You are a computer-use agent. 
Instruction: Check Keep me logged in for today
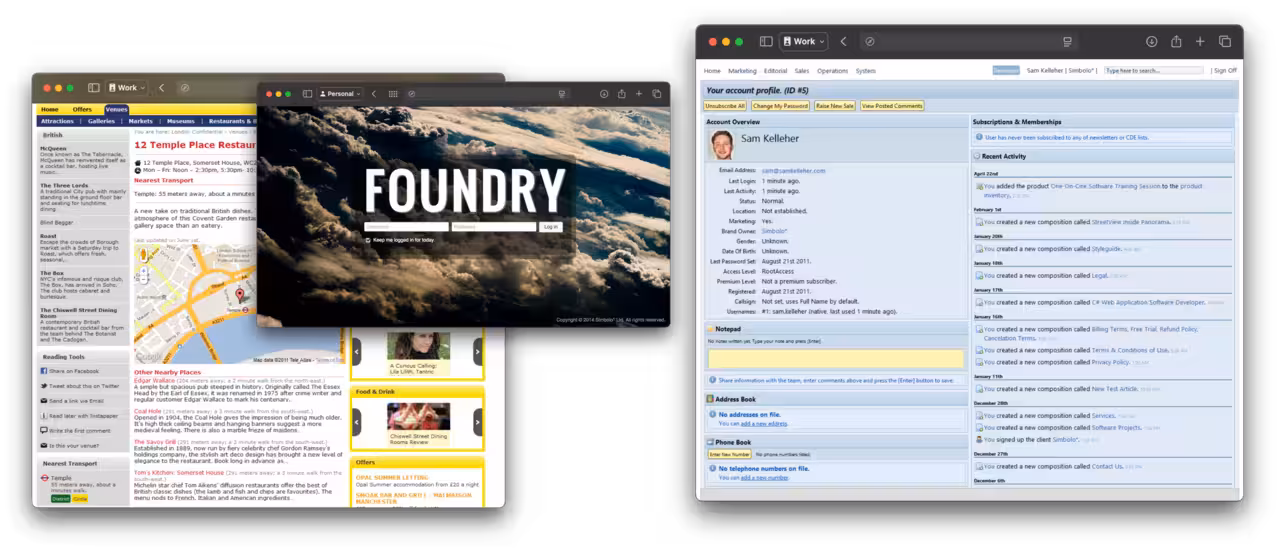[x=368, y=240]
